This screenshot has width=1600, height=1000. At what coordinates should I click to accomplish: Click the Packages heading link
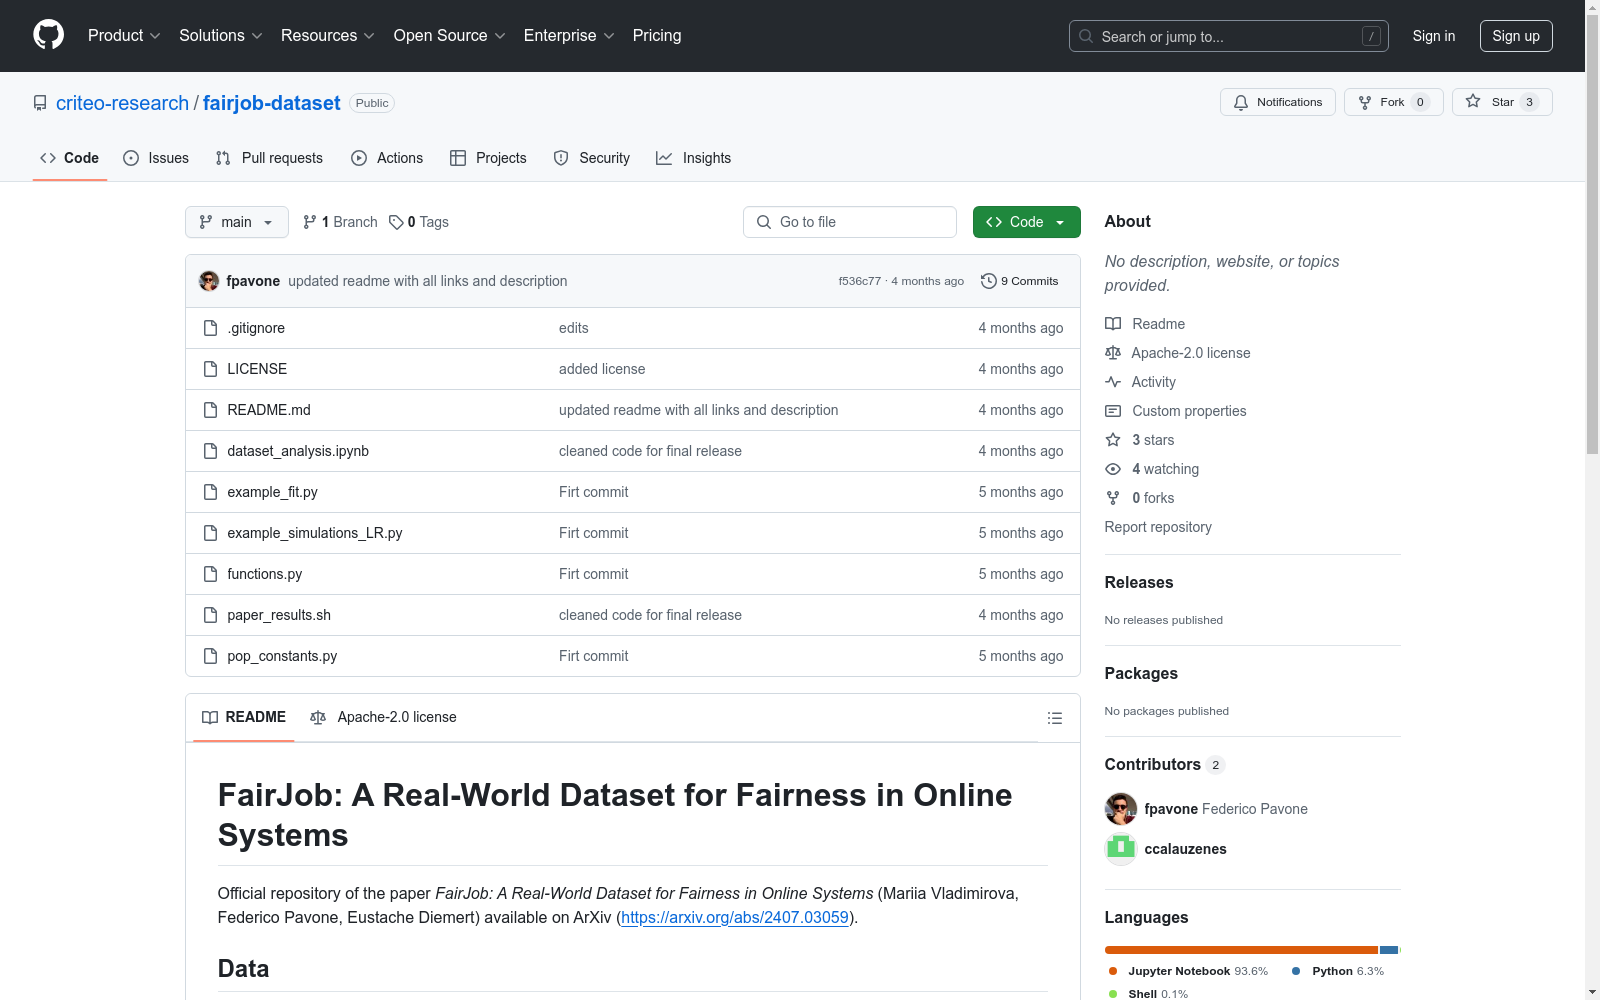1141,673
